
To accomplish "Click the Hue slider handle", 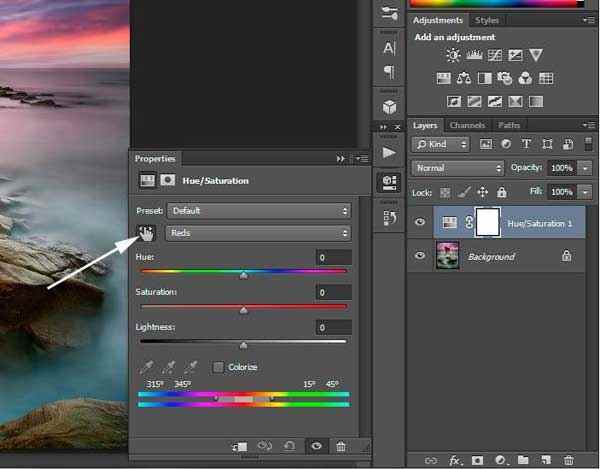I will click(243, 275).
